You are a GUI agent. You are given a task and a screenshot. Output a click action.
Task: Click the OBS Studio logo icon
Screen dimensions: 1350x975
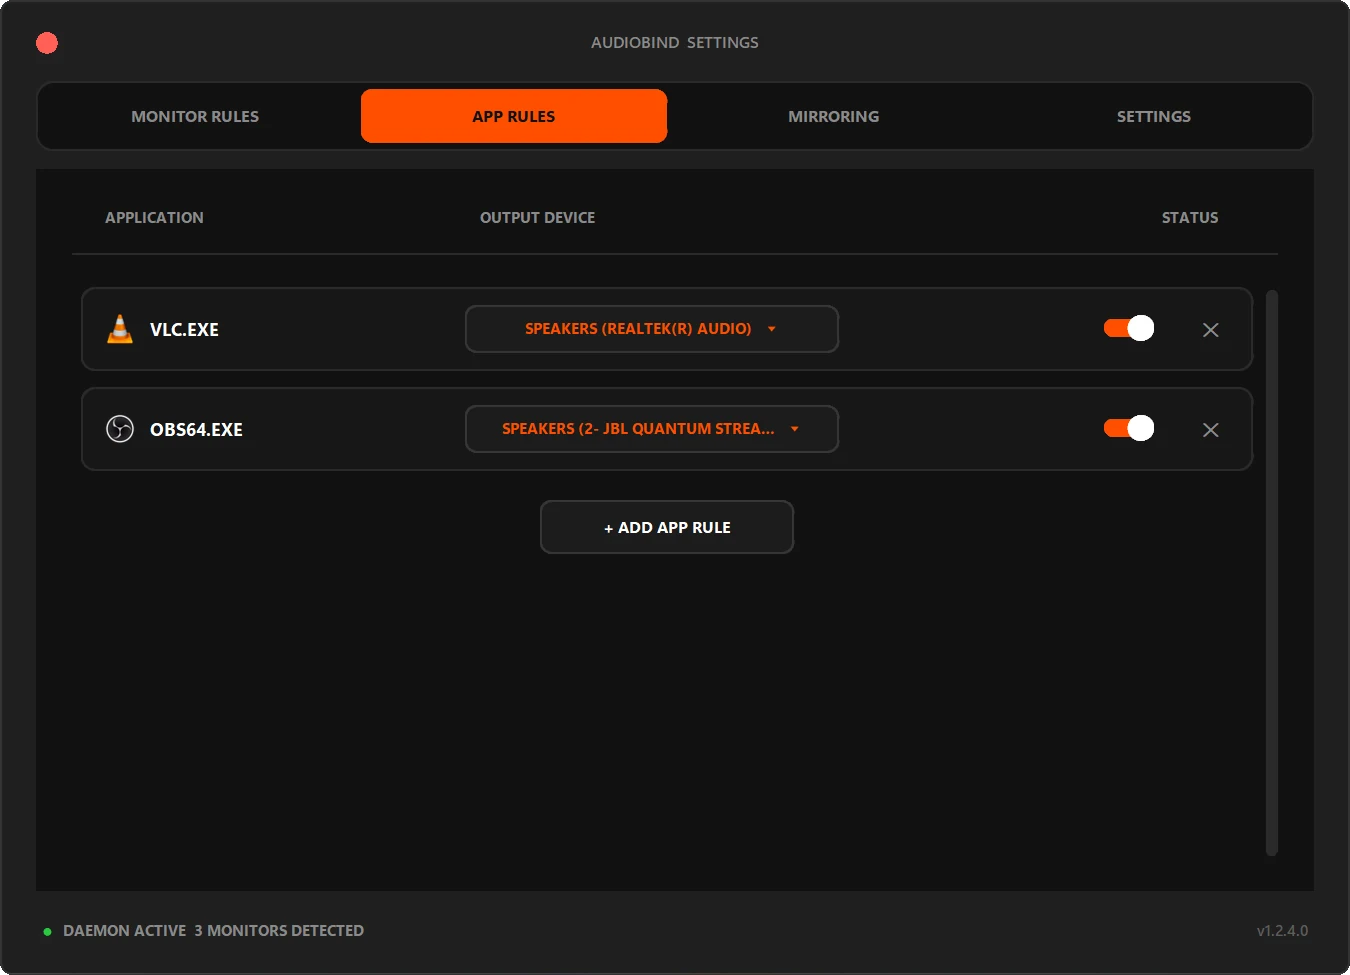tap(120, 429)
